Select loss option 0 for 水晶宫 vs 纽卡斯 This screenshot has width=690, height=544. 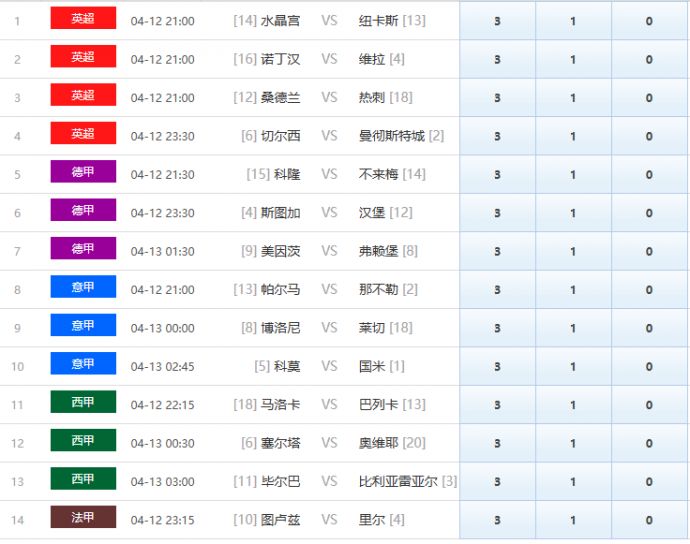649,21
